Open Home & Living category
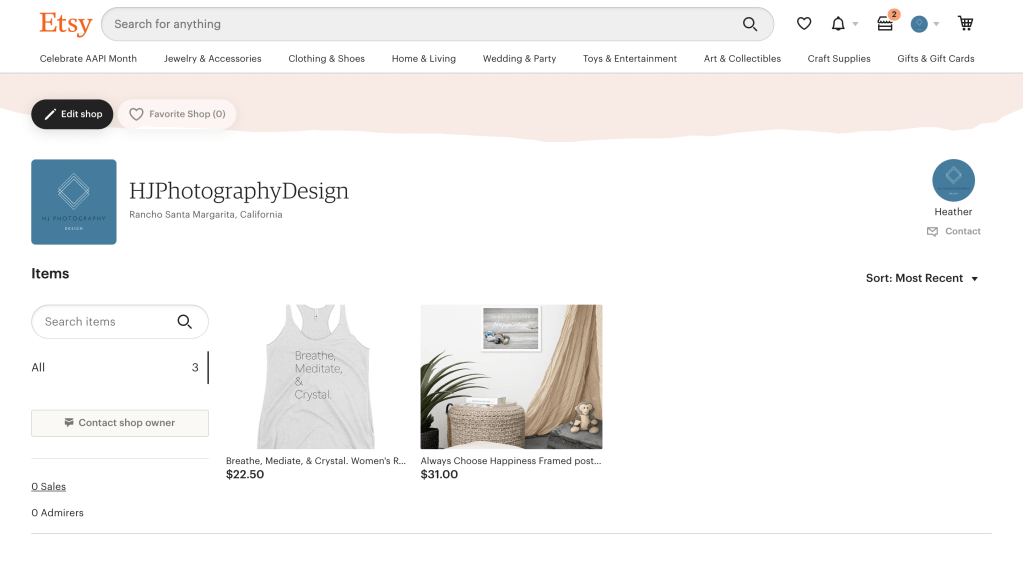 (x=423, y=59)
